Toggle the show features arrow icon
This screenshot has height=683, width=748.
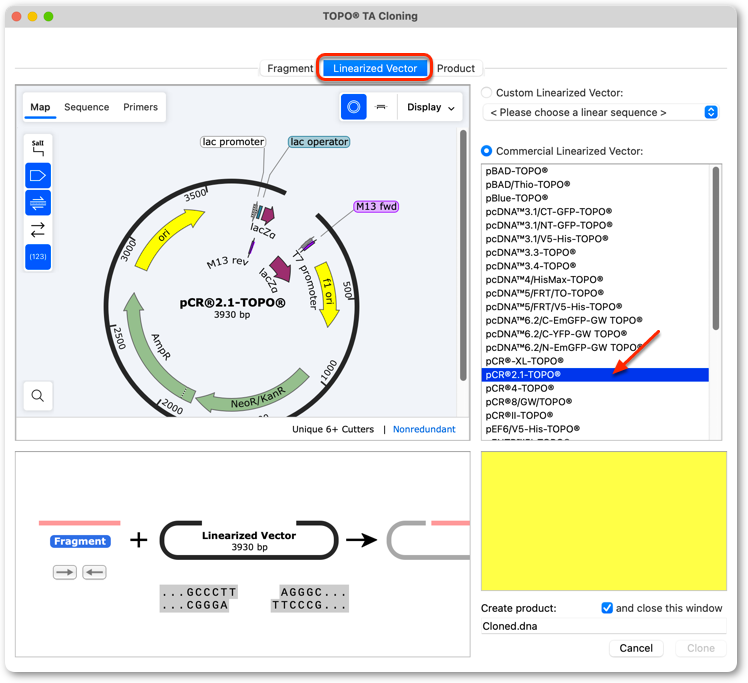coord(38,176)
